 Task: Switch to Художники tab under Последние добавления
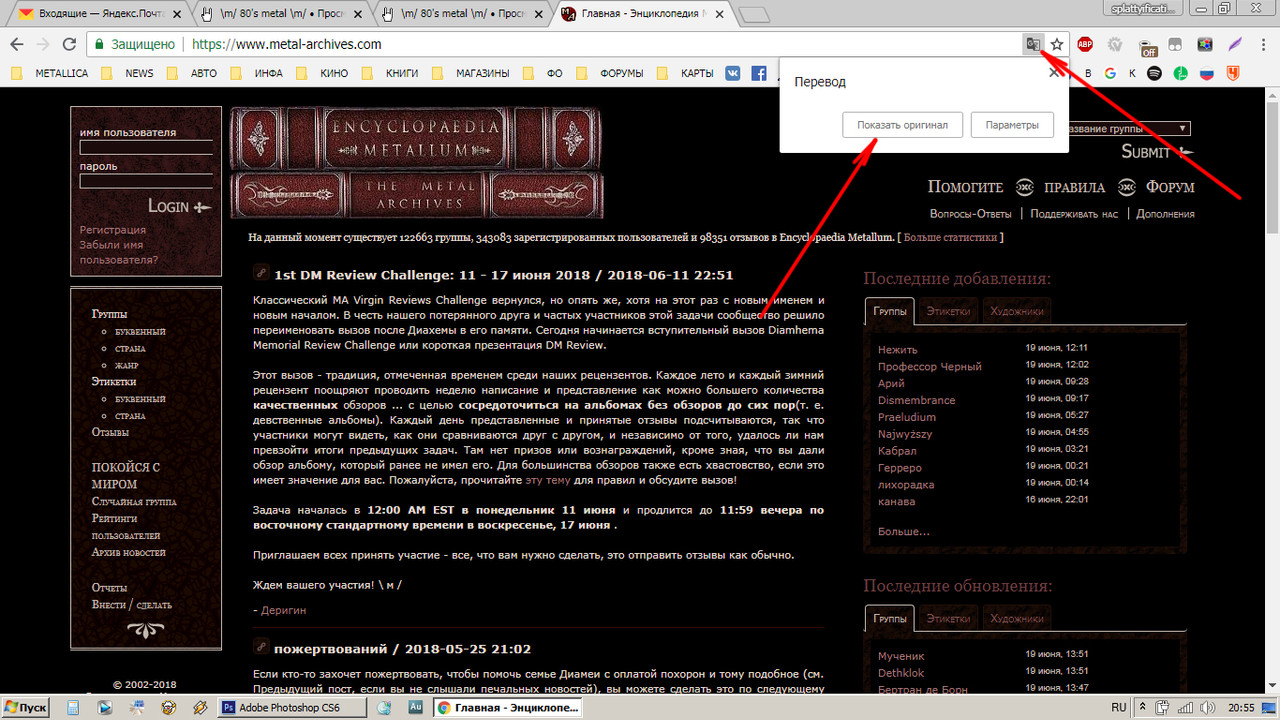point(1017,311)
